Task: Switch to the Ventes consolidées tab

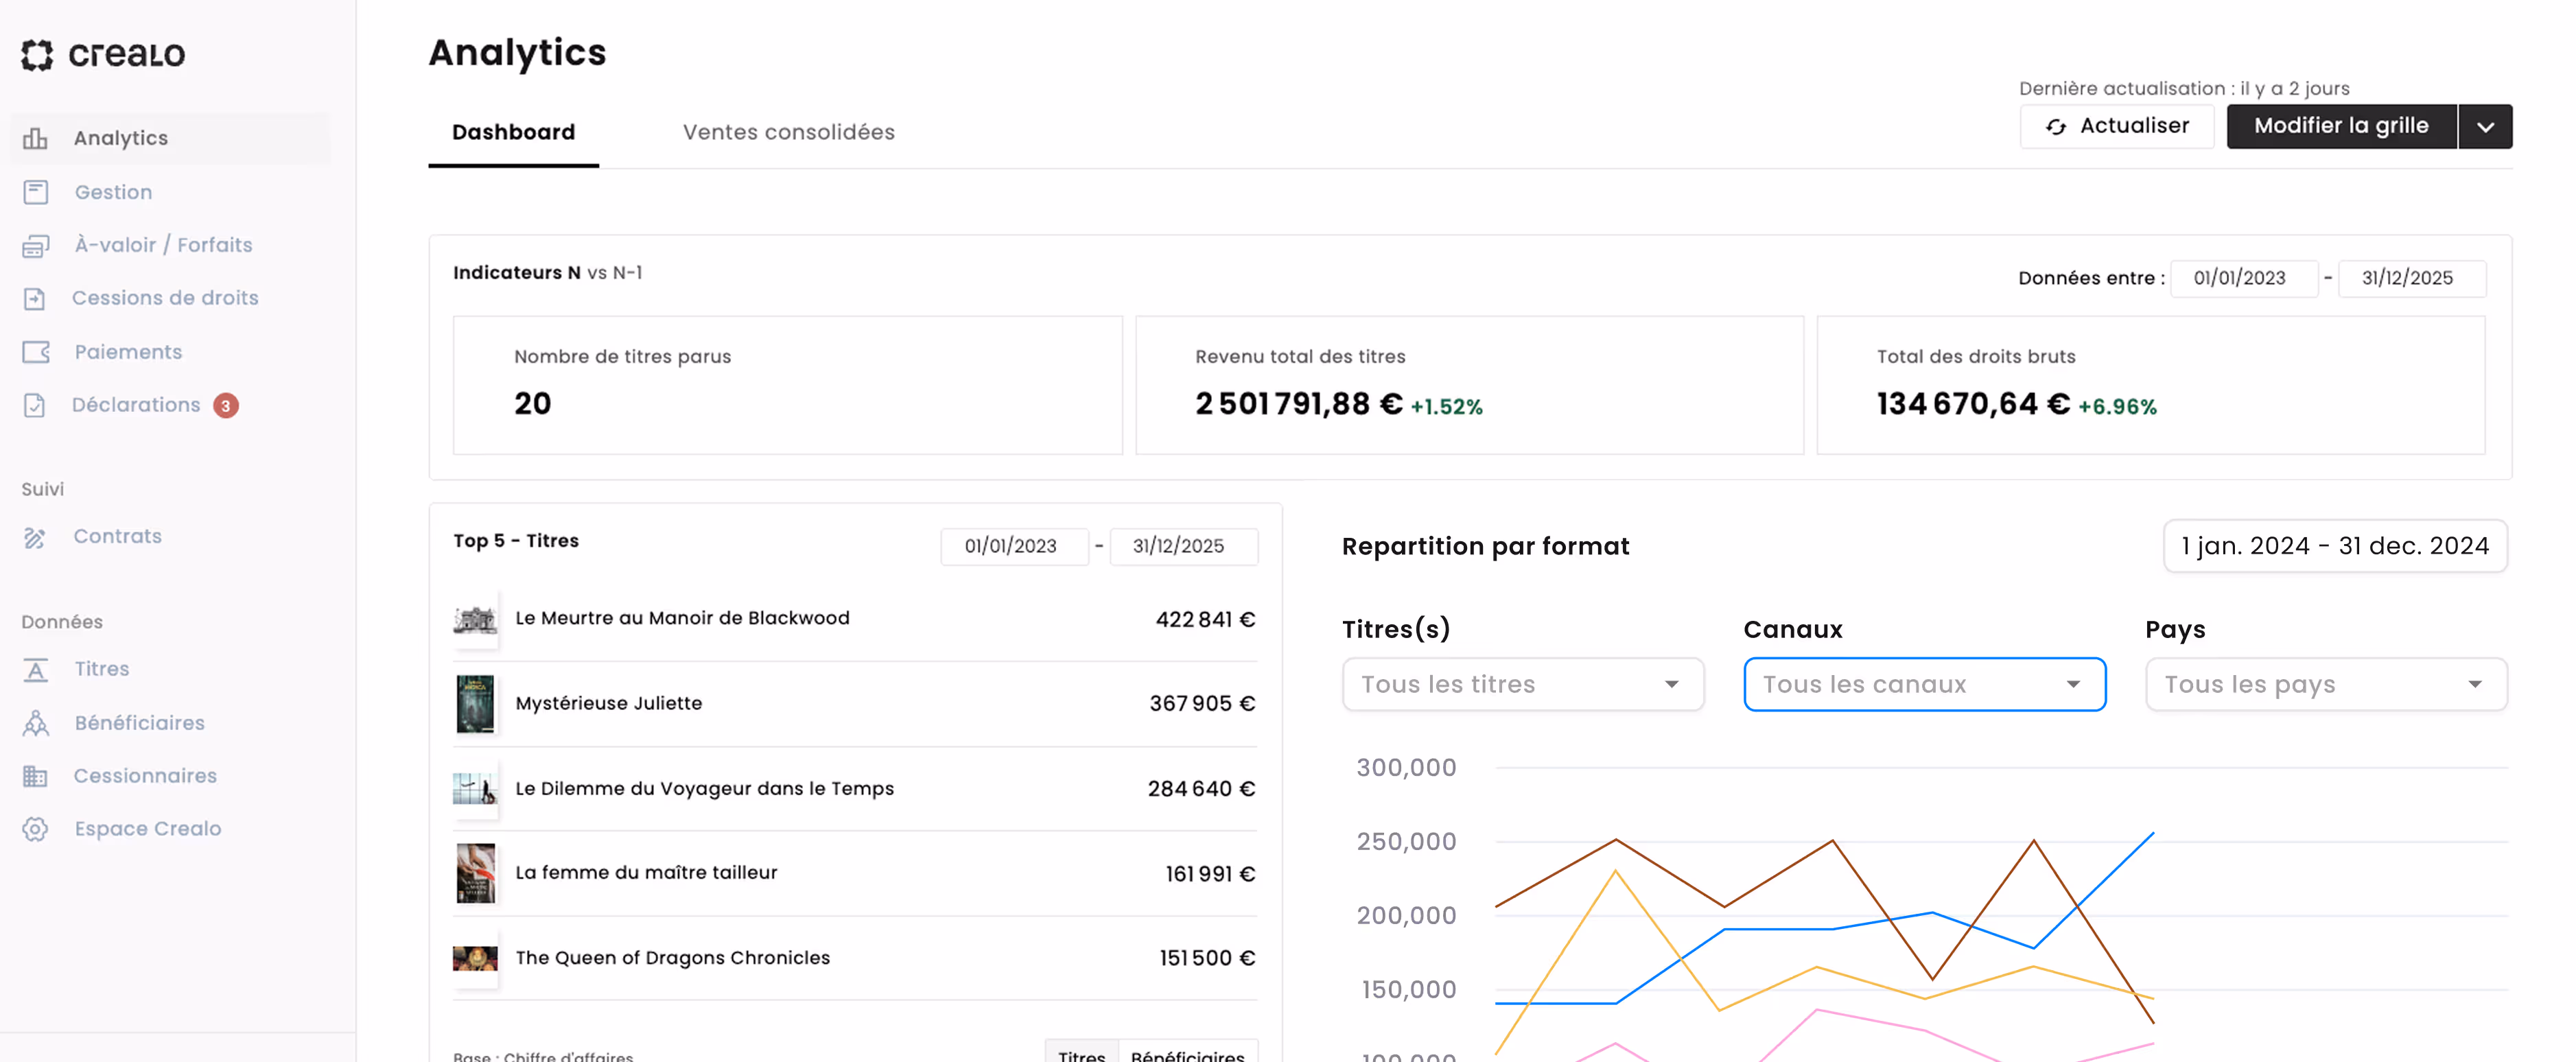Action: point(788,132)
